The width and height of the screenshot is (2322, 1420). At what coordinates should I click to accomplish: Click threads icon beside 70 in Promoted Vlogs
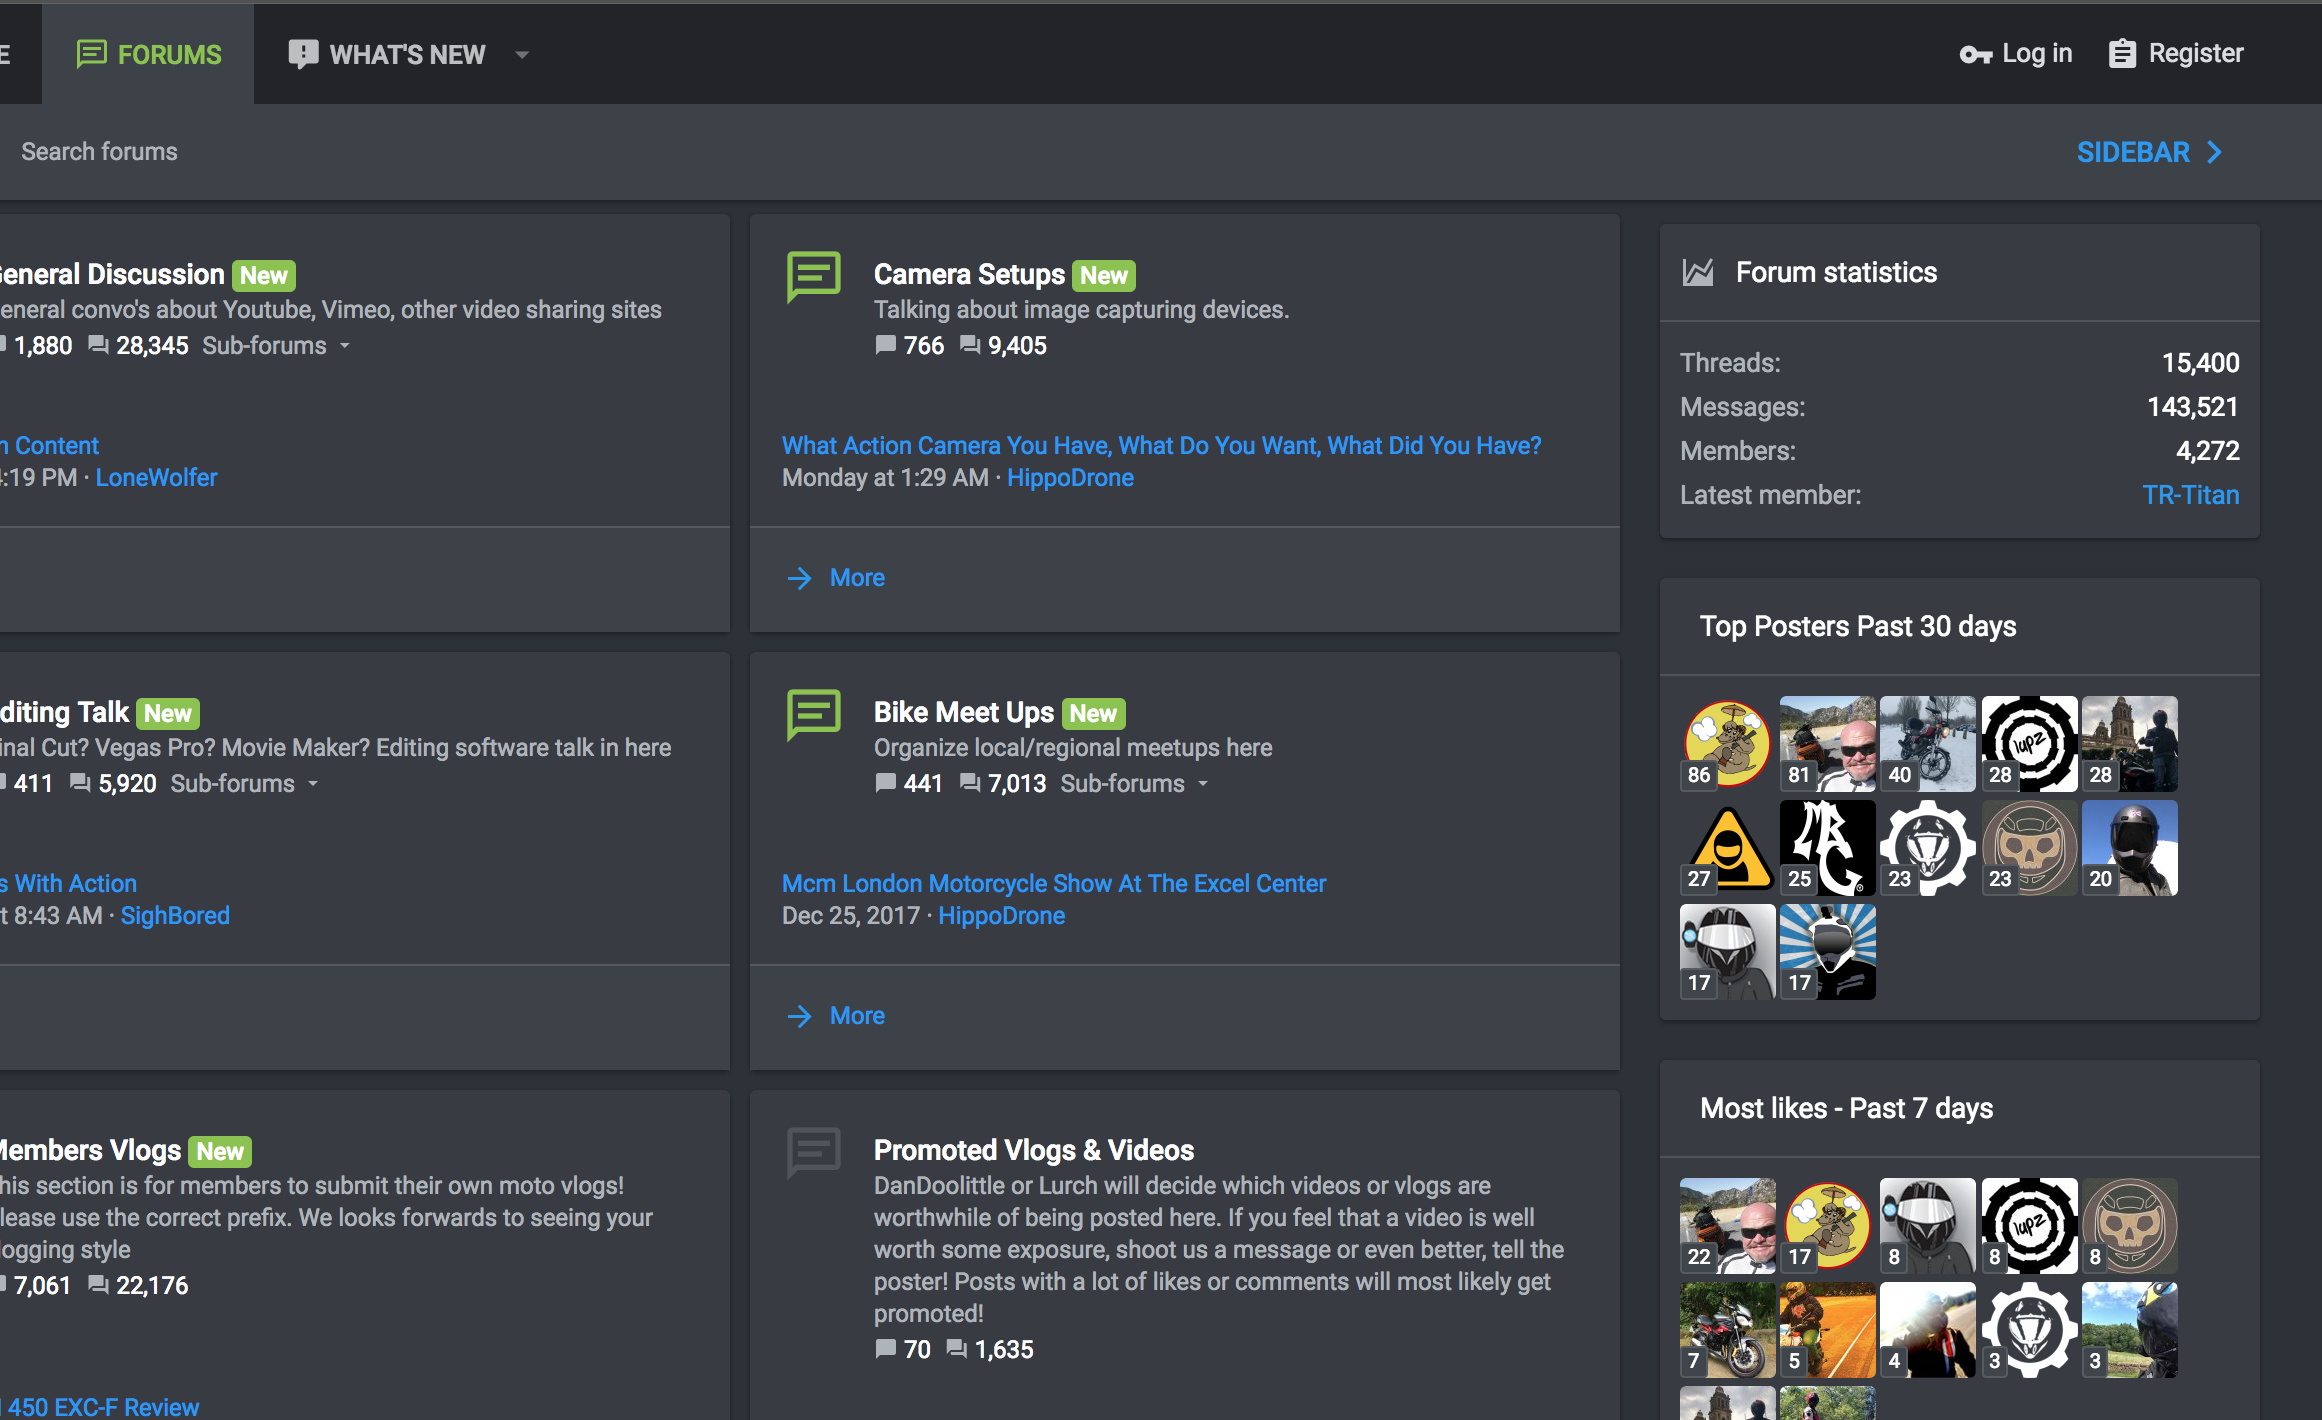tap(885, 1349)
